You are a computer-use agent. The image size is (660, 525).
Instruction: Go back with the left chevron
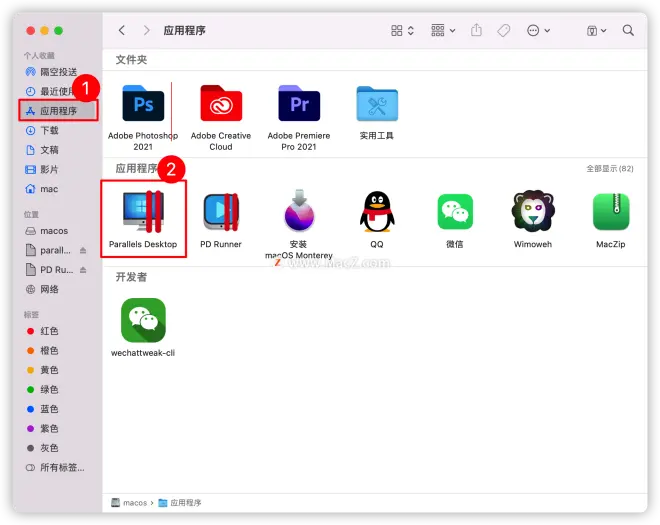click(122, 30)
